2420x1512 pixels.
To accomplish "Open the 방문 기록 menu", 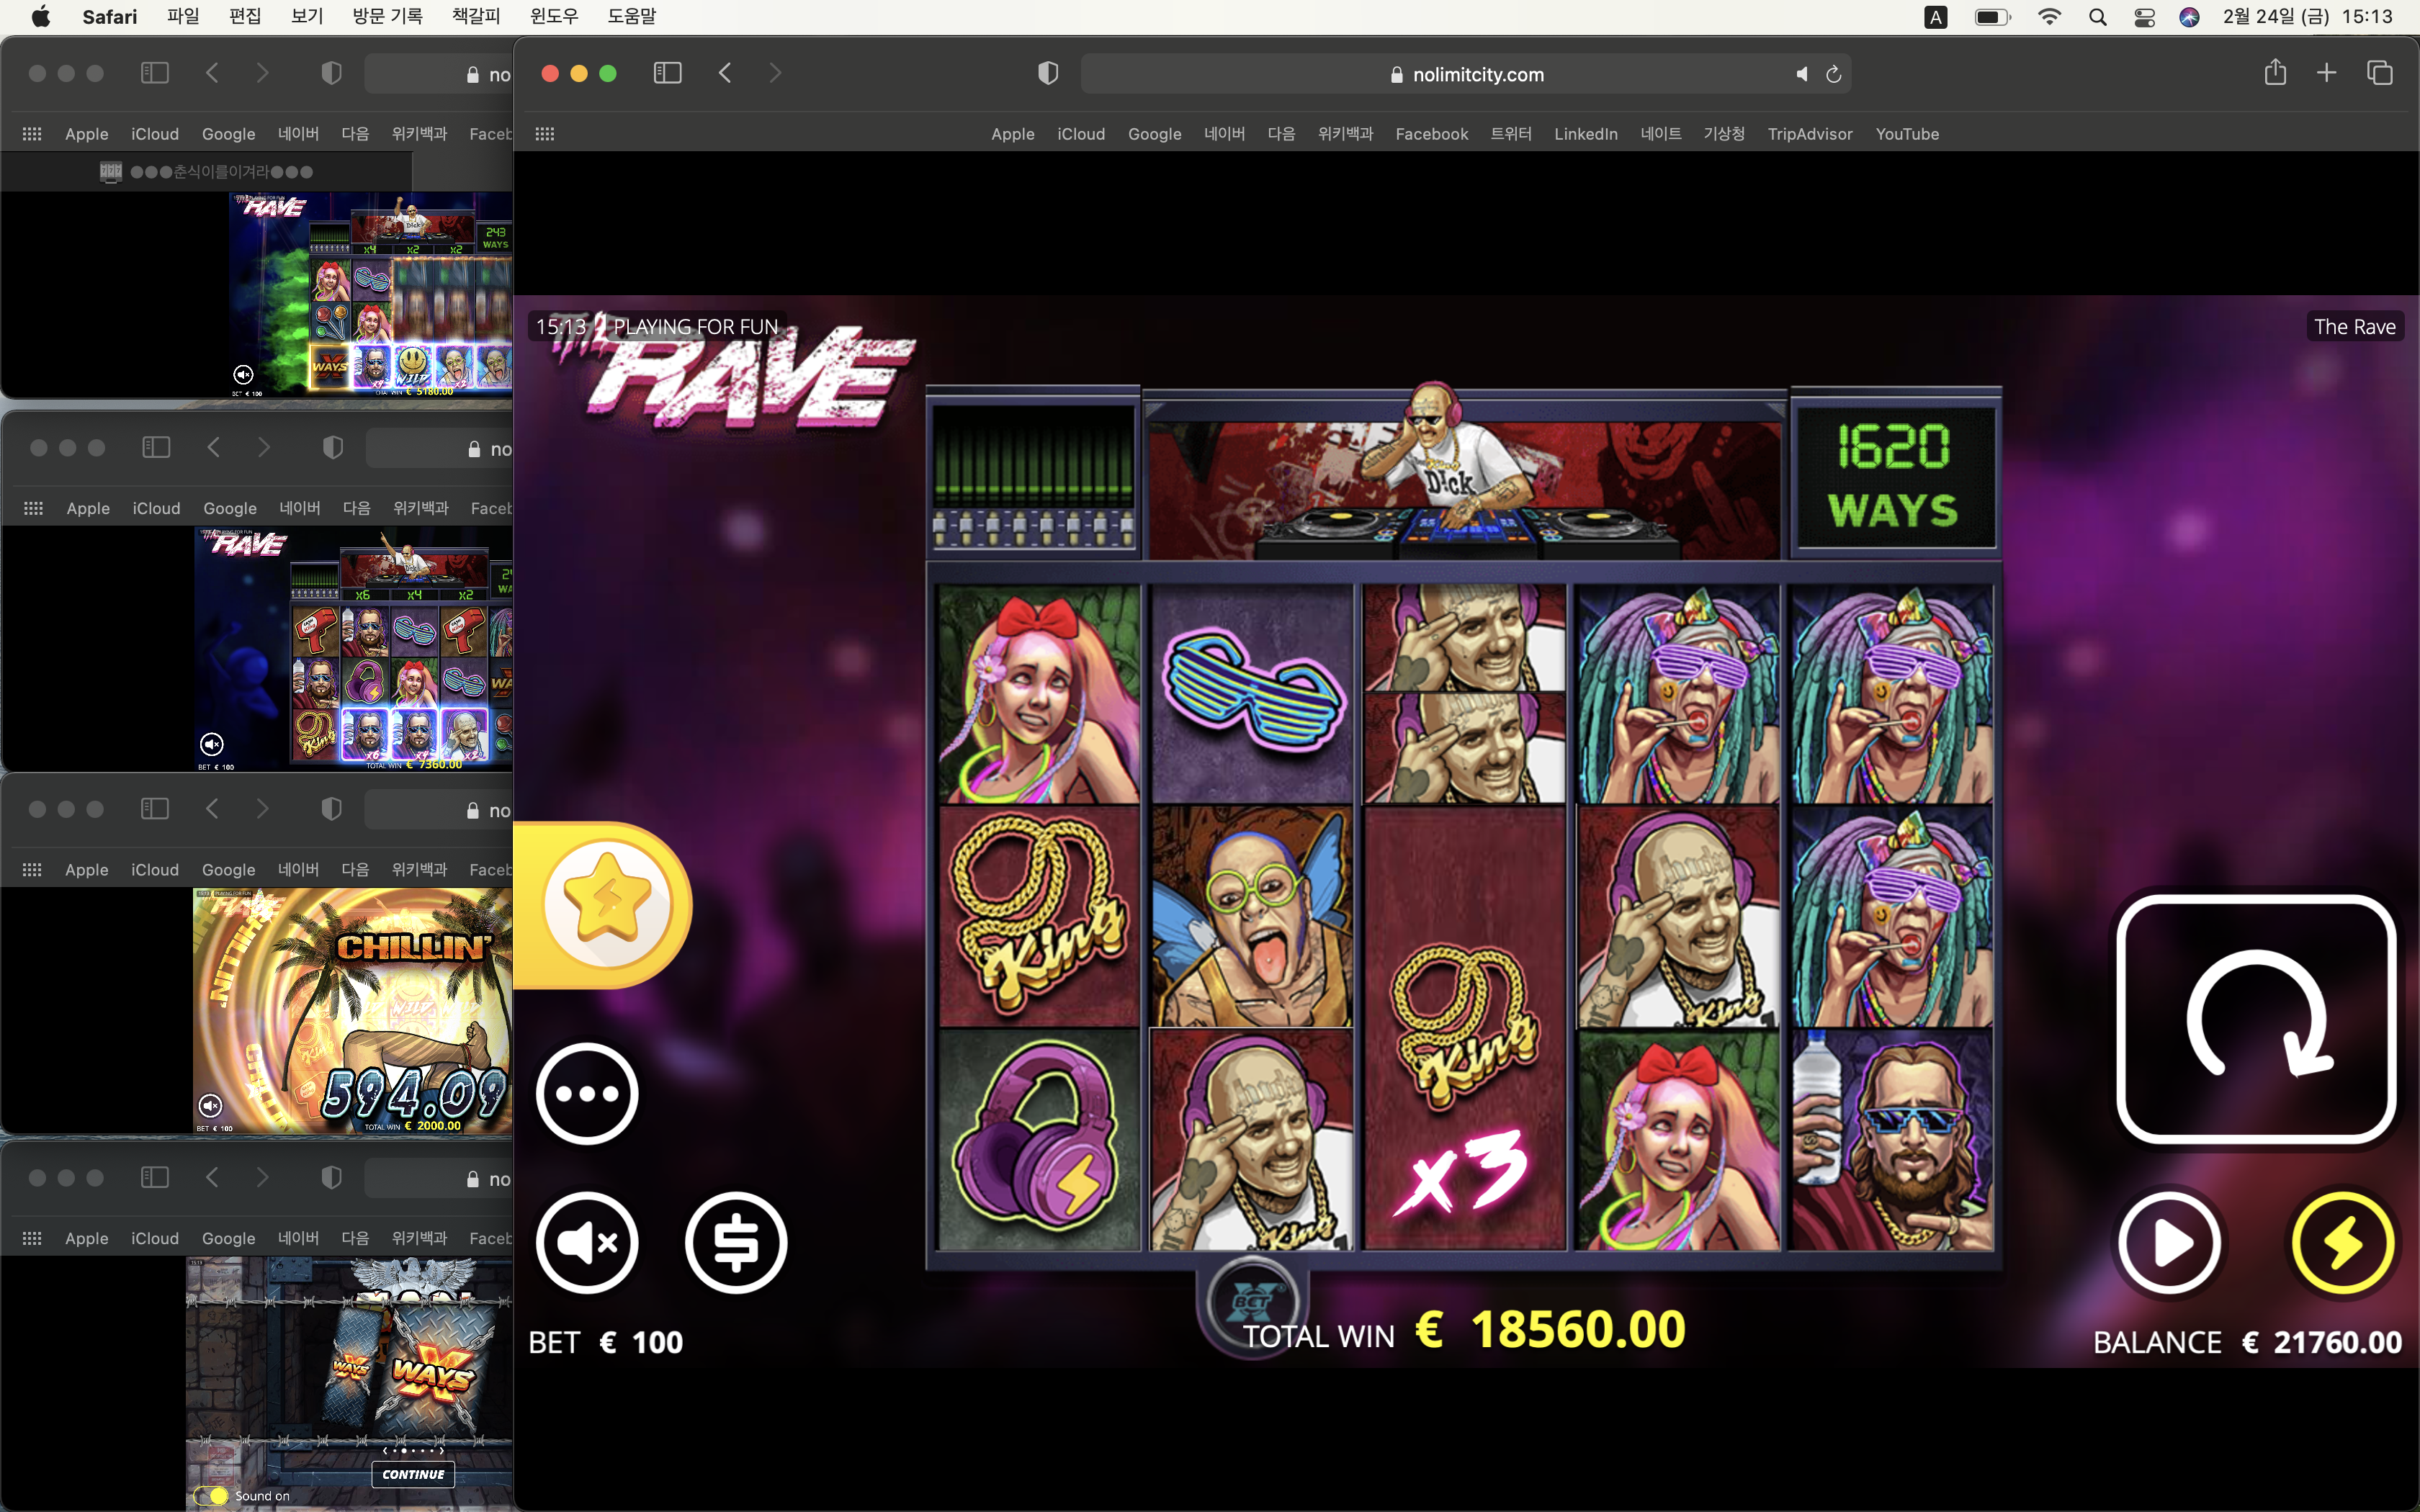I will click(x=388, y=16).
